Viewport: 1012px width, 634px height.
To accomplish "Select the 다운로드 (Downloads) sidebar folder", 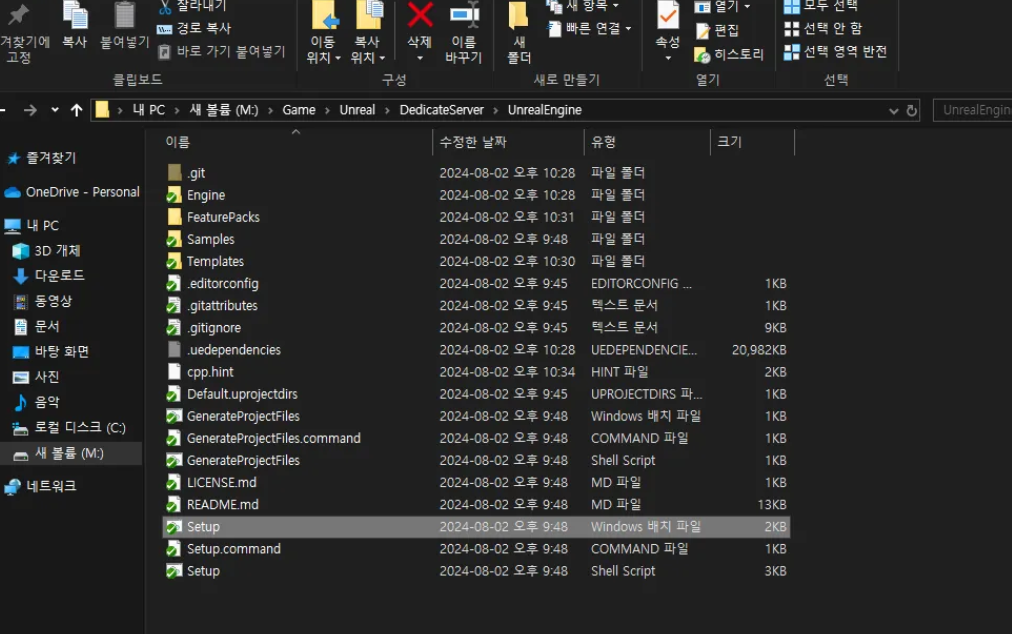I will [x=59, y=276].
